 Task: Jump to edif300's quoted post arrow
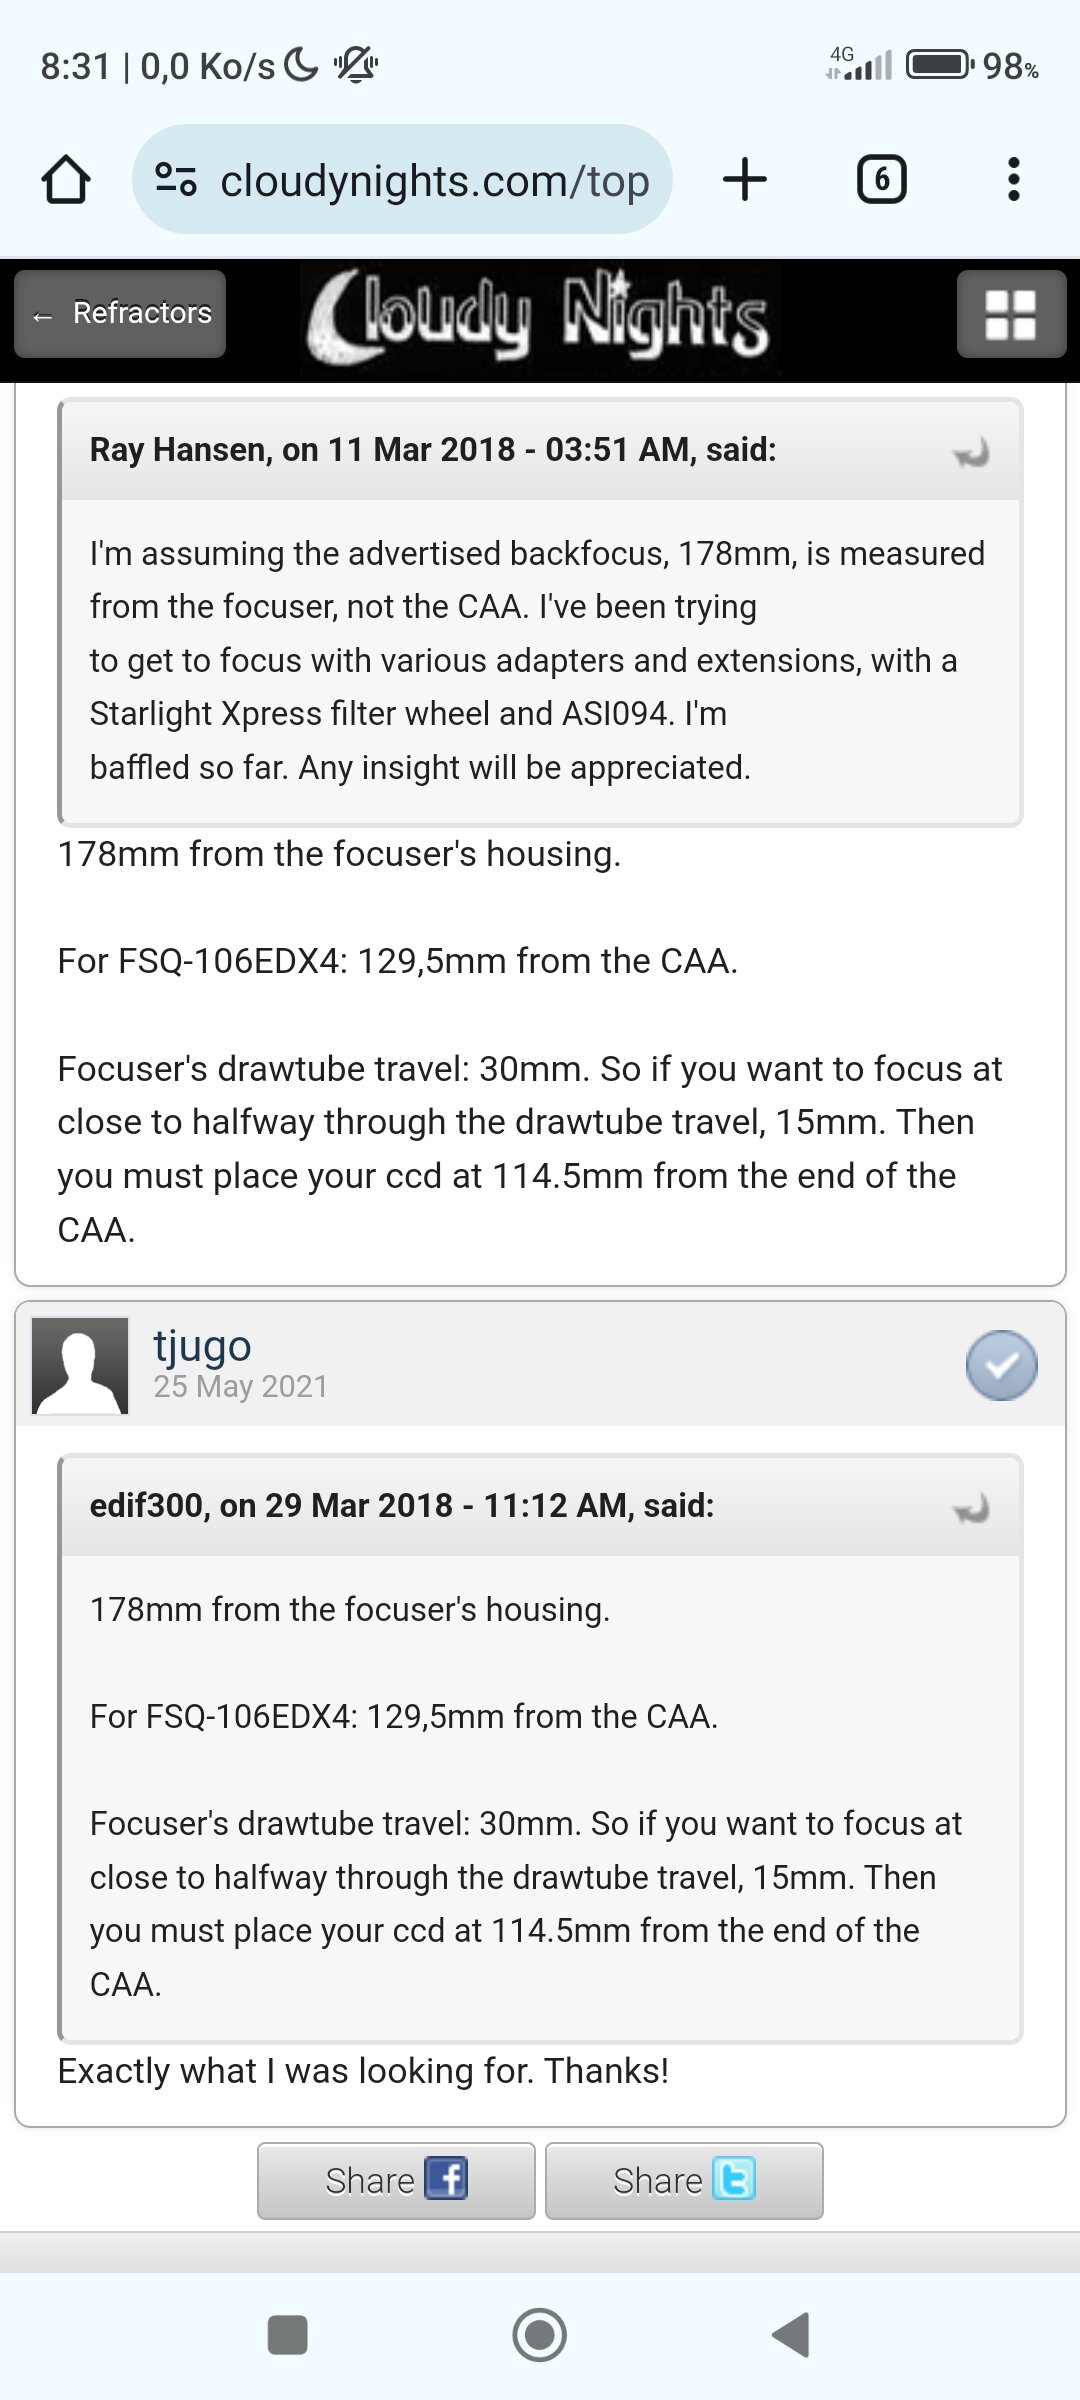coord(971,1508)
